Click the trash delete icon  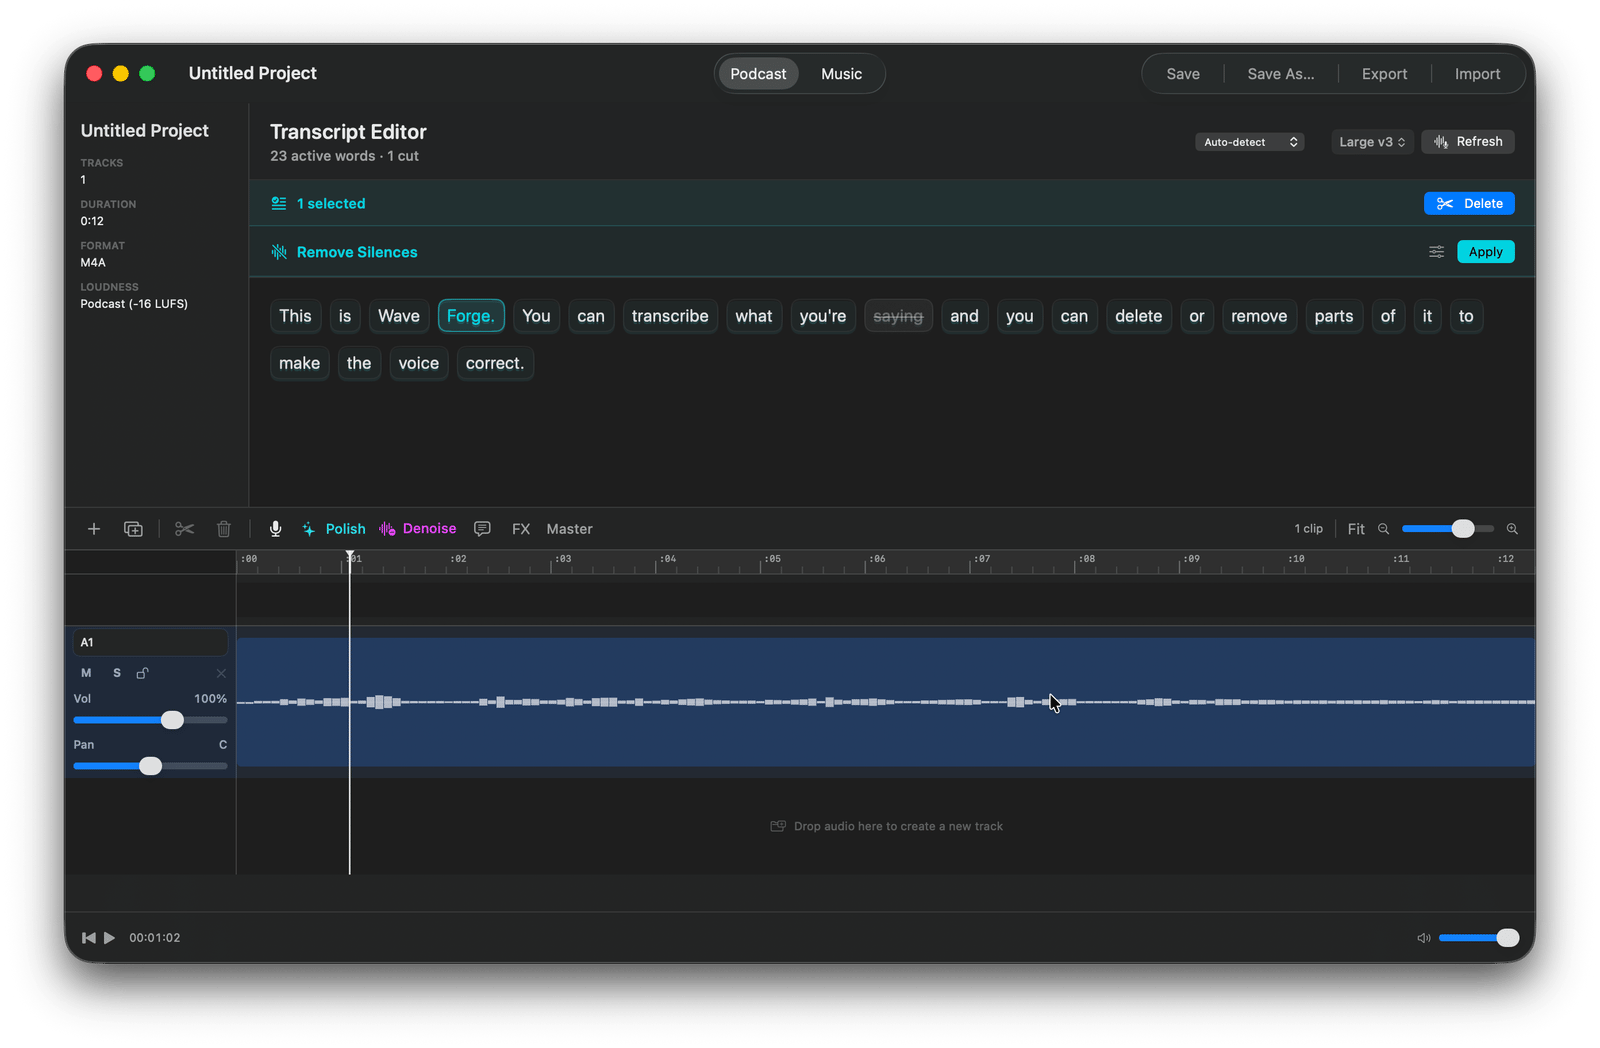[224, 529]
